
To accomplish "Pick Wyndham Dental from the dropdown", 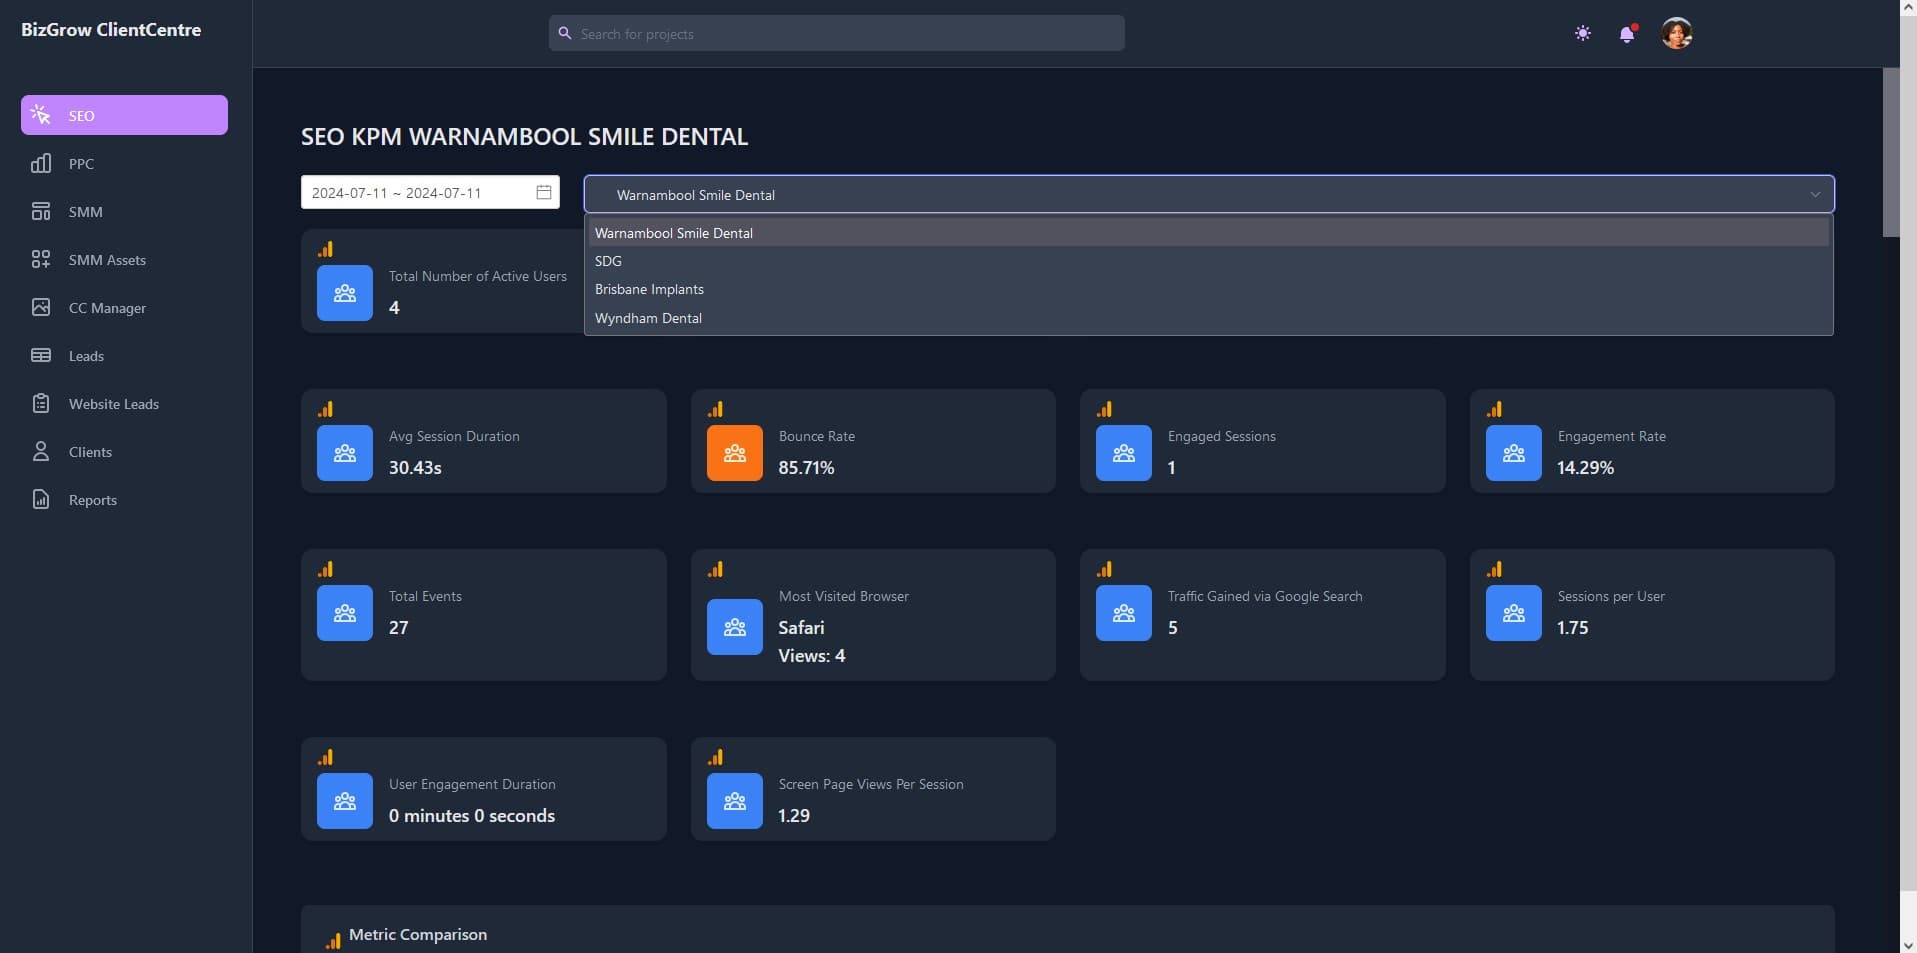I will click(1209, 318).
